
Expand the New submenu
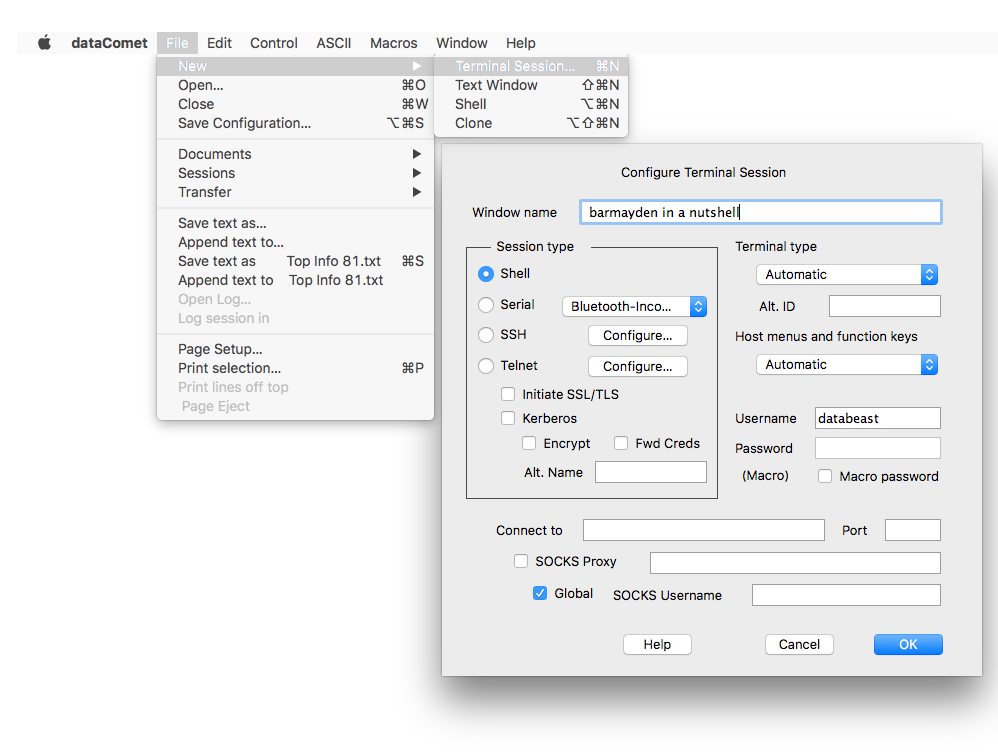pos(295,66)
